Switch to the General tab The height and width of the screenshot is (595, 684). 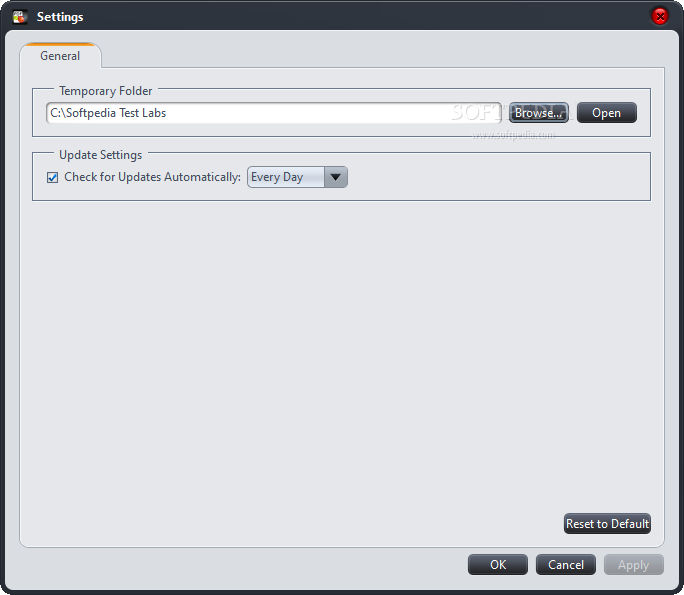(60, 56)
